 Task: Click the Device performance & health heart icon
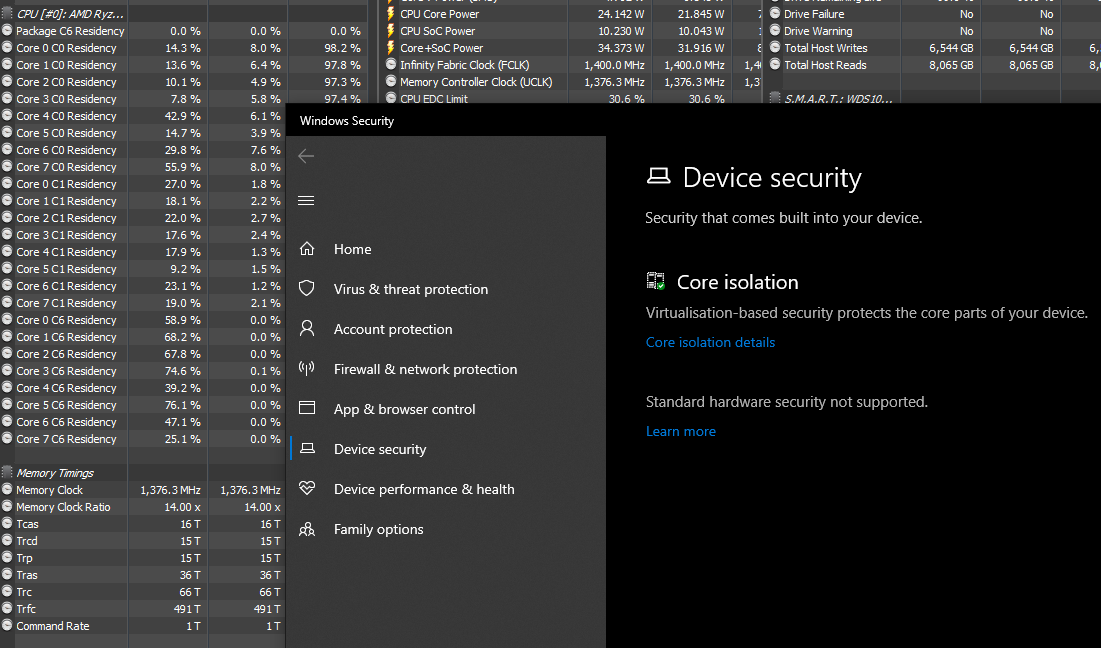click(307, 489)
